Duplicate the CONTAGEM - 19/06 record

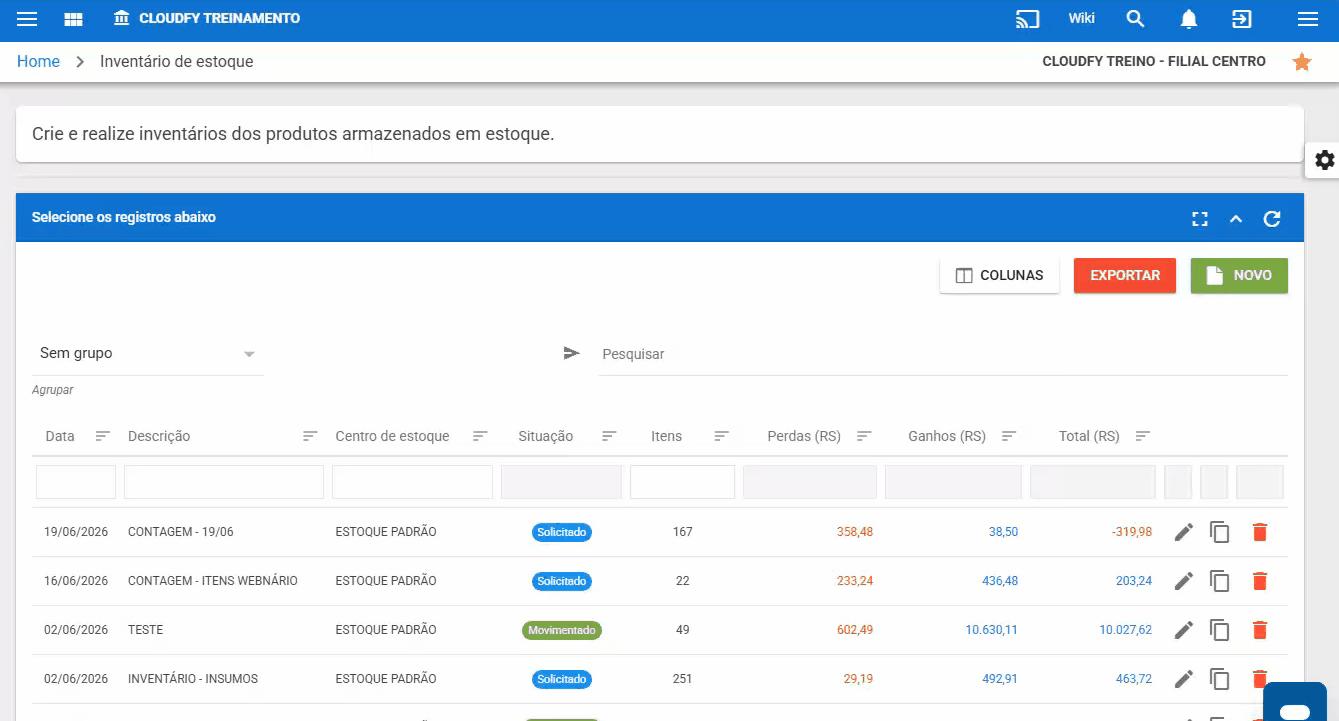click(1220, 532)
